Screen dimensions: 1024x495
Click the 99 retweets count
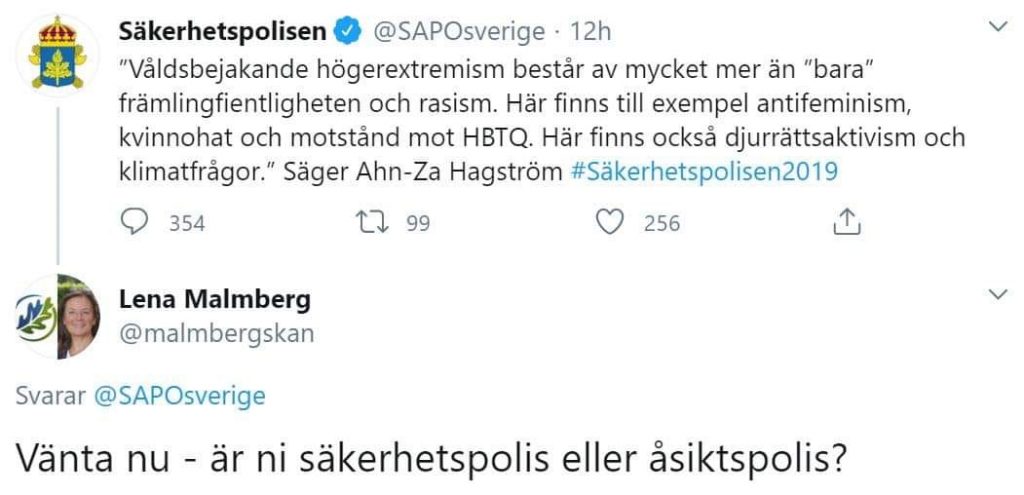418,224
